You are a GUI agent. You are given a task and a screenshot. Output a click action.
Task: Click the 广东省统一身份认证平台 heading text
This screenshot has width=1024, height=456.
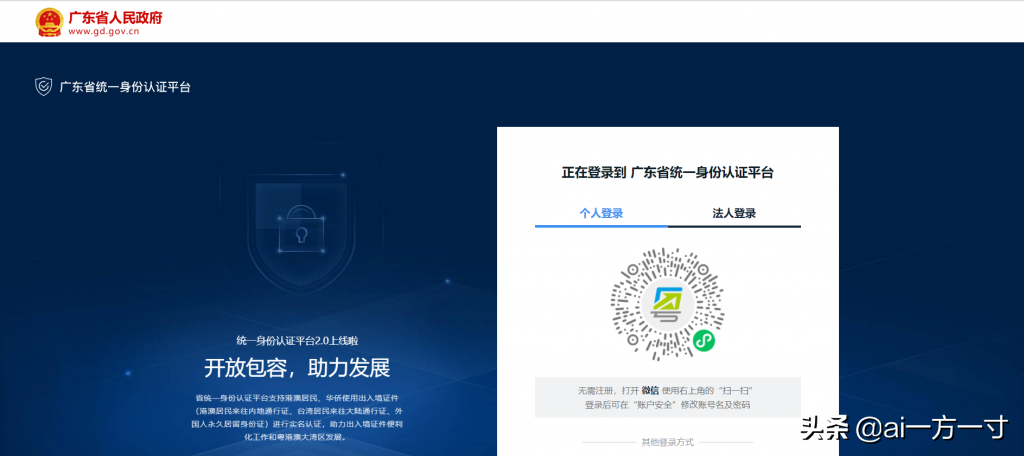125,87
